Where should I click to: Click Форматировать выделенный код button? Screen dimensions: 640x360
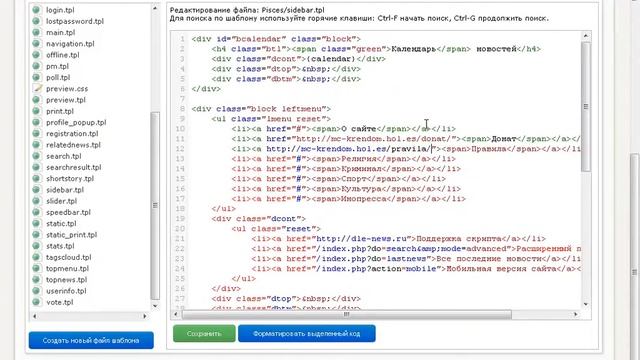[307, 333]
